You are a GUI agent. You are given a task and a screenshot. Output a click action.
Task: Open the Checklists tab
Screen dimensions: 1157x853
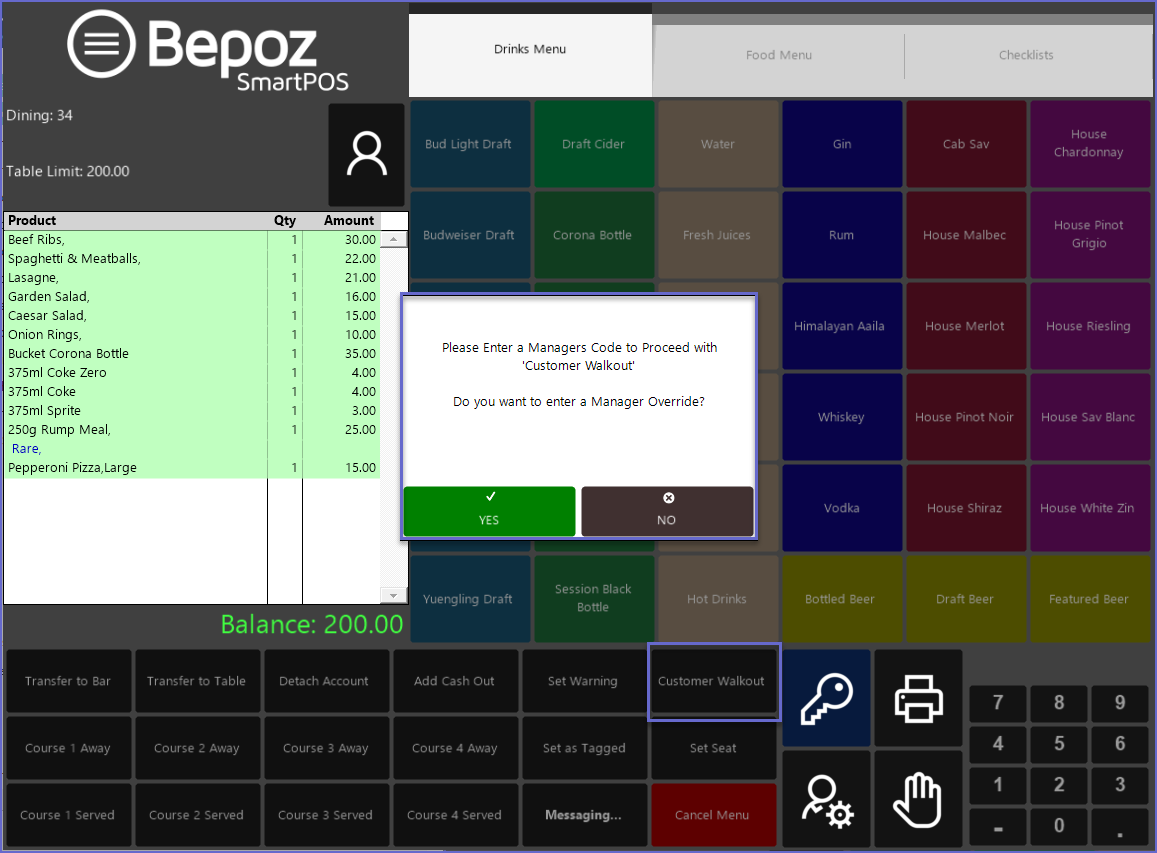pyautogui.click(x=1026, y=55)
